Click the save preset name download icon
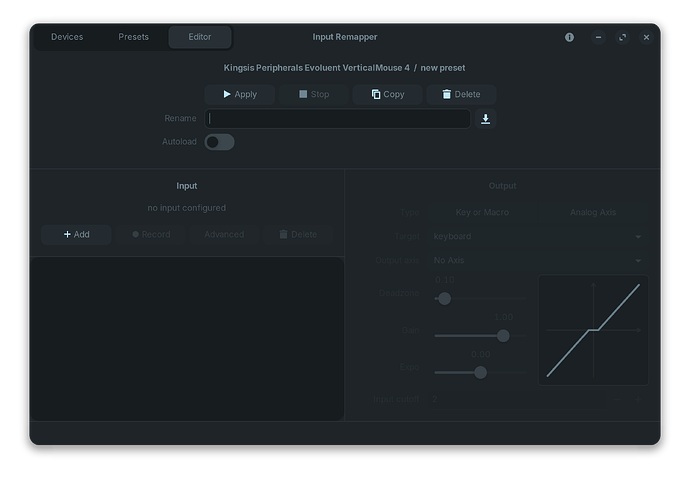690x480 pixels. [485, 119]
